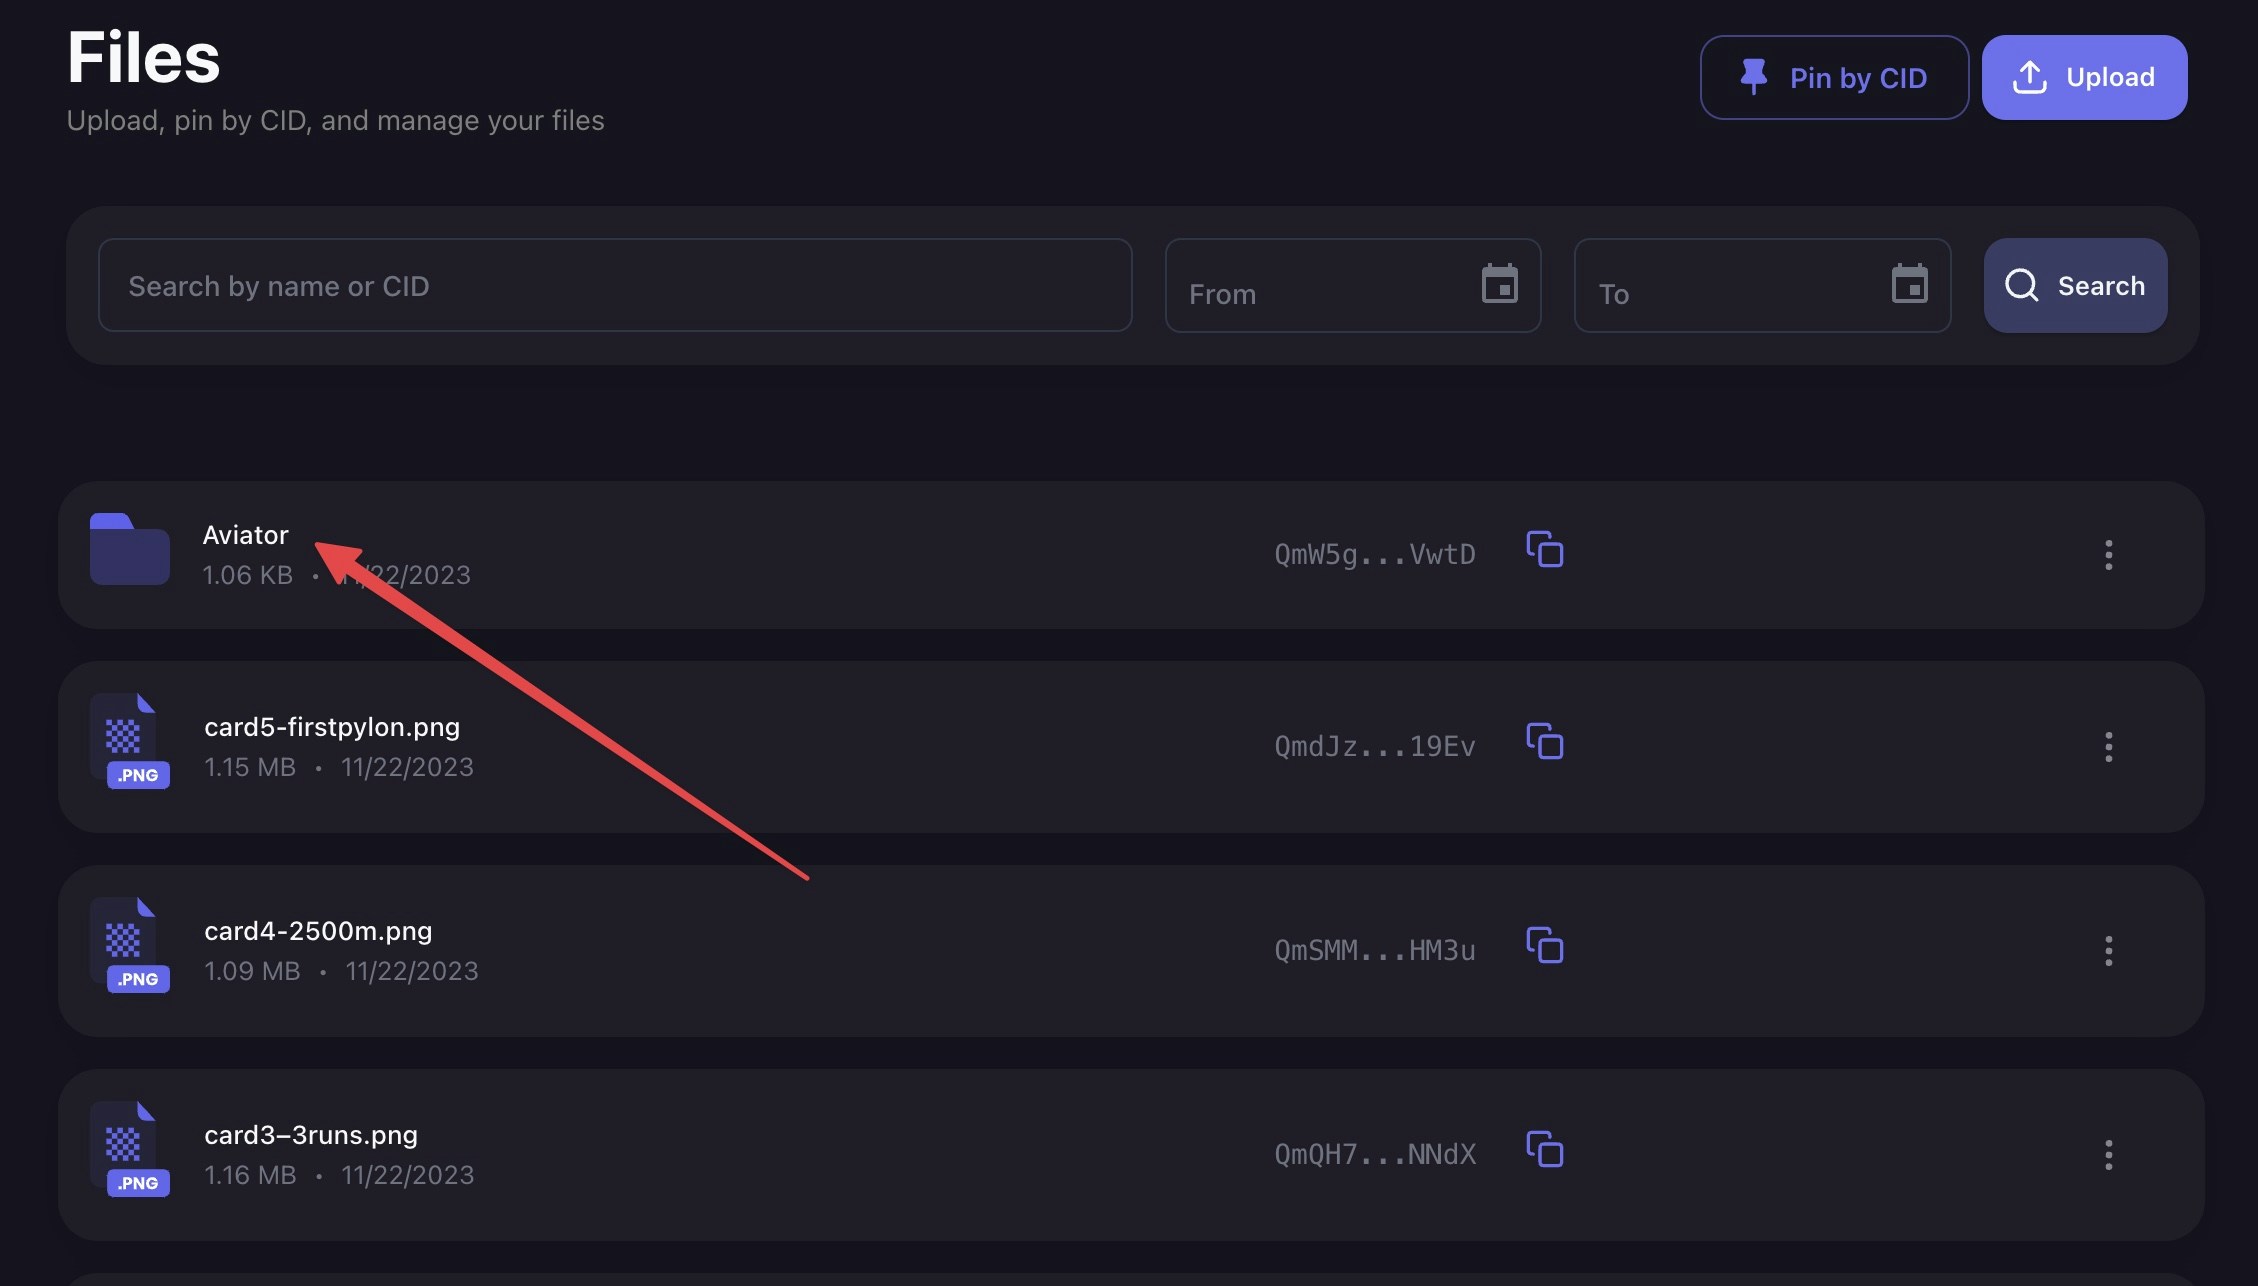The width and height of the screenshot is (2258, 1286).
Task: Open the three-dot menu for card4-2500m.png
Action: click(x=2109, y=951)
